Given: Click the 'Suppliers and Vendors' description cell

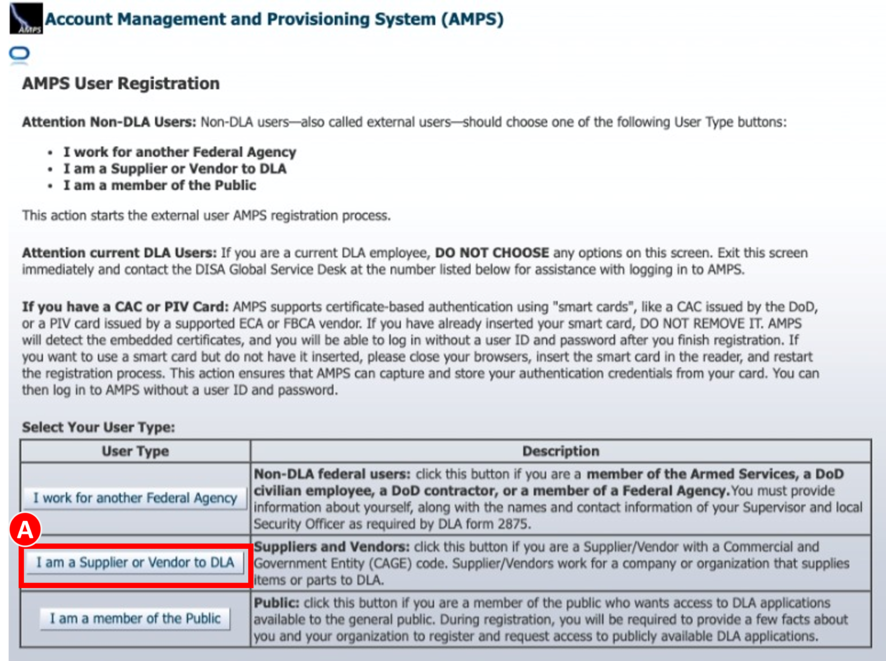Looking at the screenshot, I should click(x=560, y=563).
